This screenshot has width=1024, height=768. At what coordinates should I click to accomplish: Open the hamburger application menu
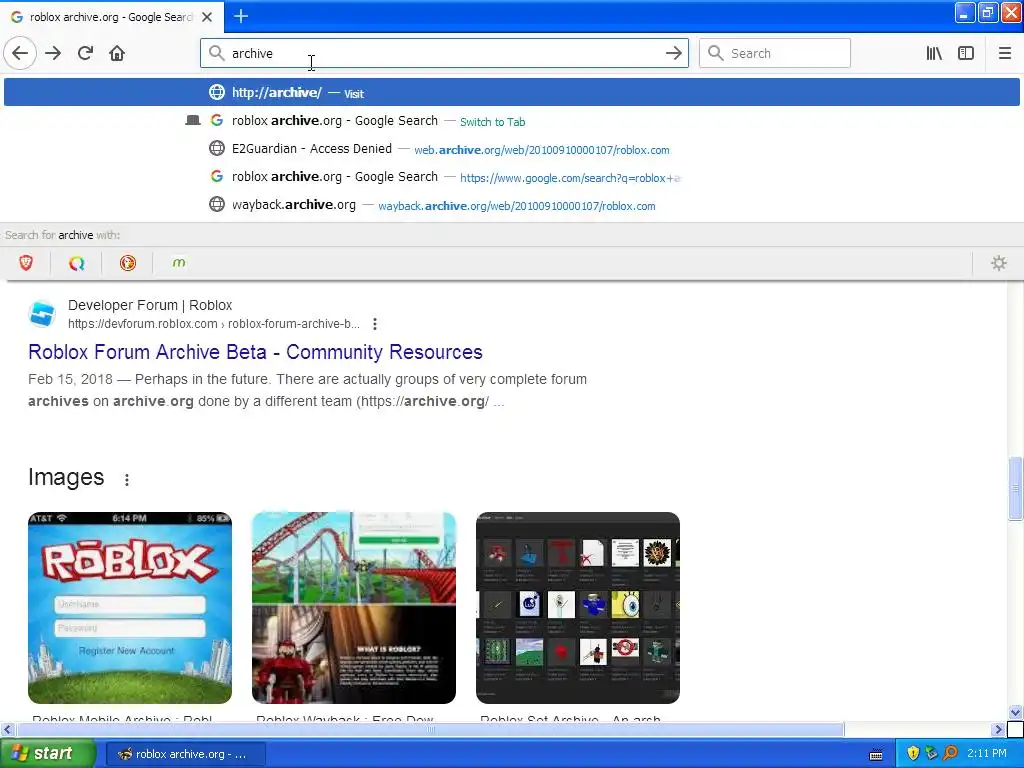pos(1004,53)
